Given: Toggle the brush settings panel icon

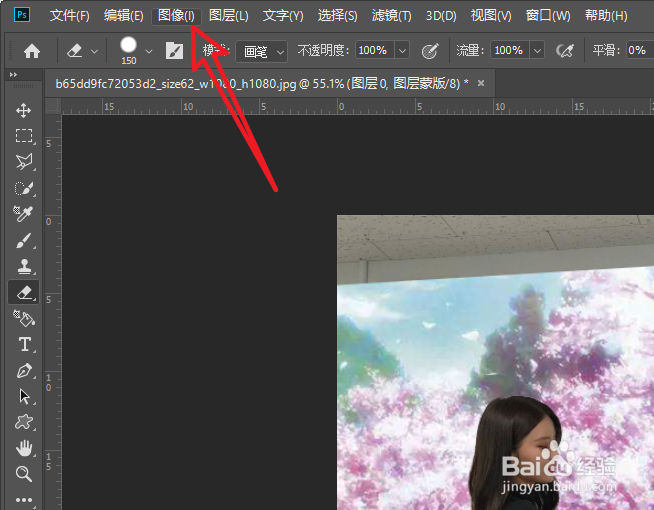Looking at the screenshot, I should (174, 51).
